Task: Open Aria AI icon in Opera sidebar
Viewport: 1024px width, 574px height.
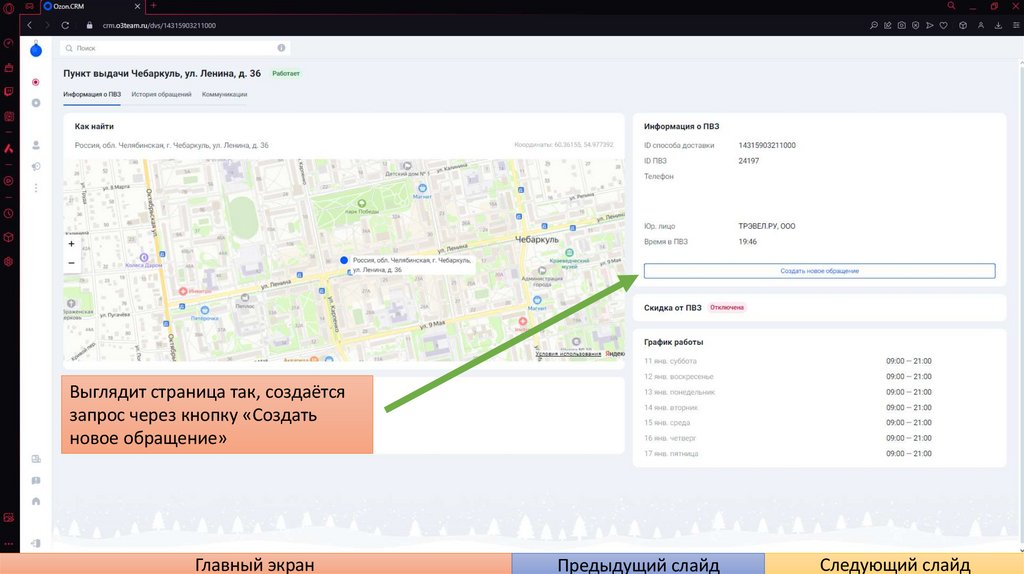Action: coord(8,148)
